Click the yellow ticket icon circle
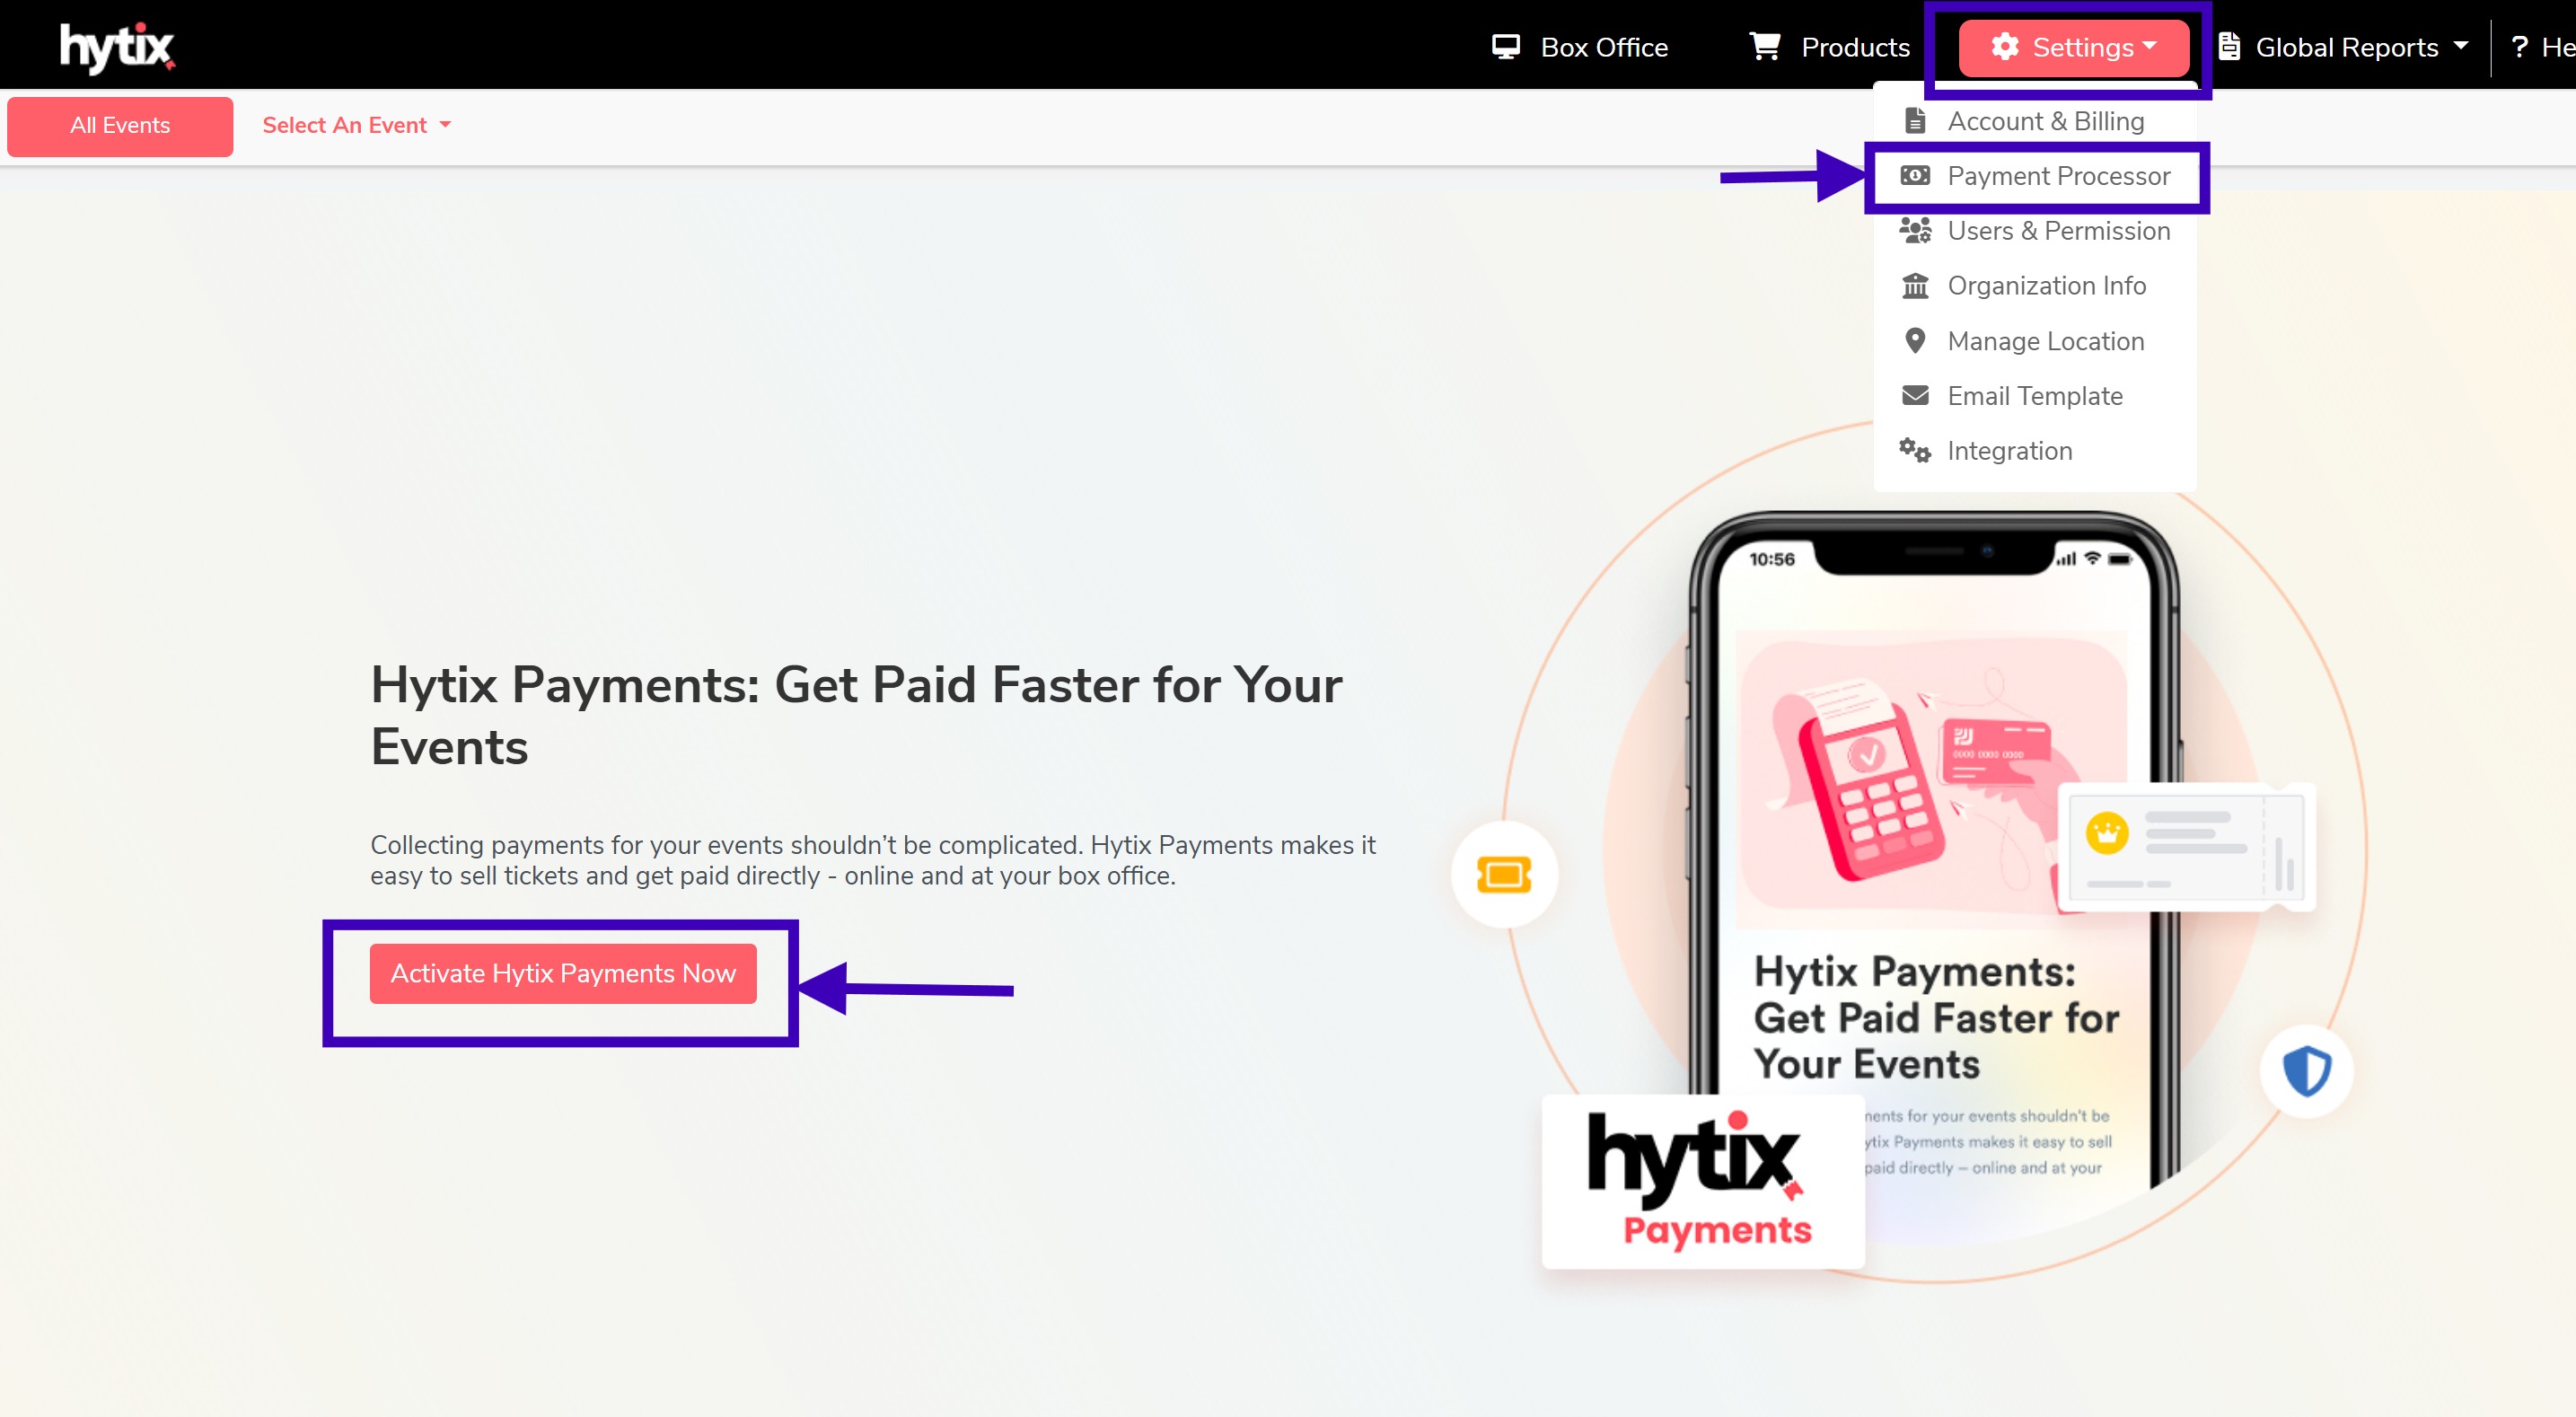 pyautogui.click(x=1503, y=875)
